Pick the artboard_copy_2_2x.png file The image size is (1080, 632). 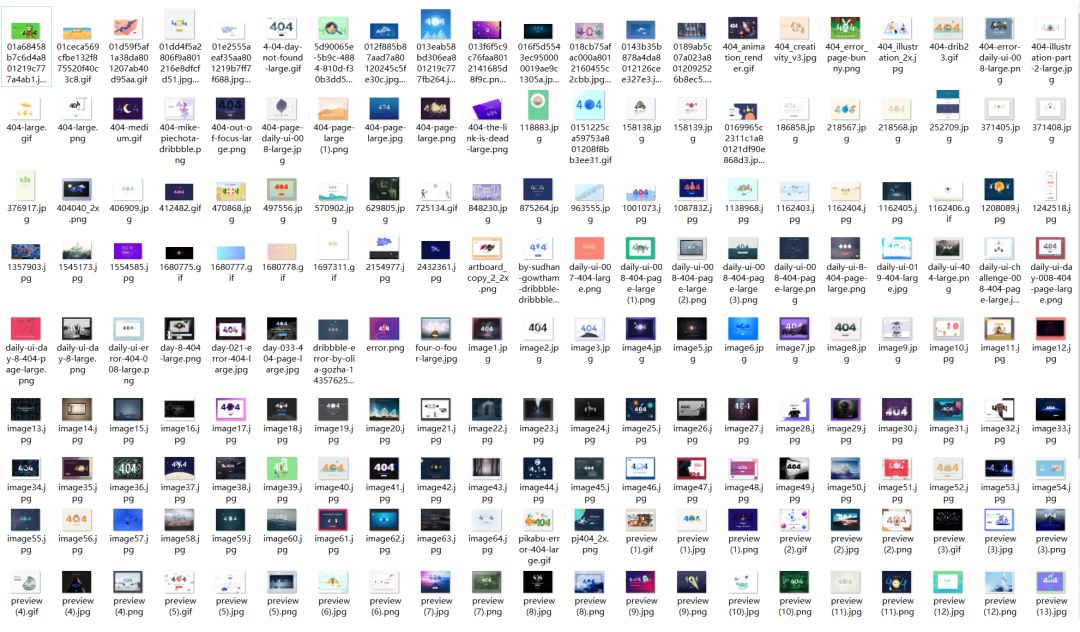pos(488,248)
